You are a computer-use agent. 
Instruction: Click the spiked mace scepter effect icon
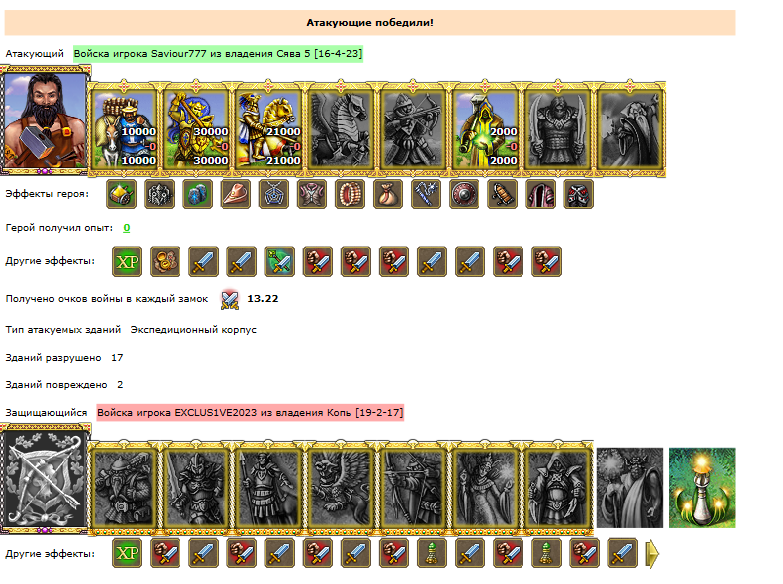426,194
